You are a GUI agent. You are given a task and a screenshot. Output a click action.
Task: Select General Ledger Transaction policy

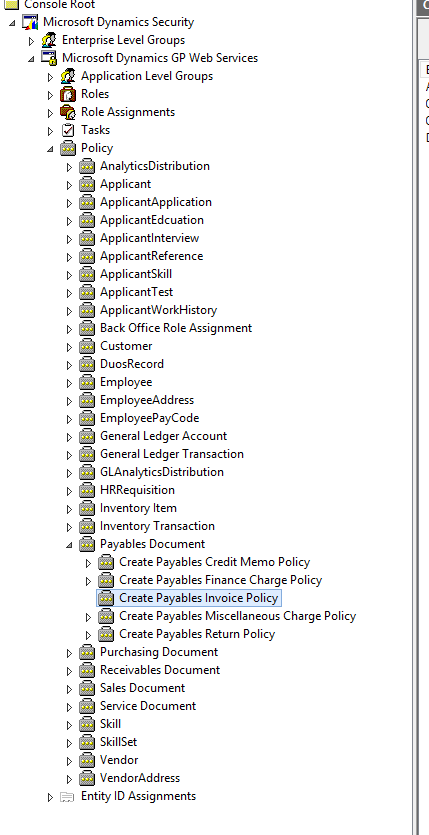(172, 454)
